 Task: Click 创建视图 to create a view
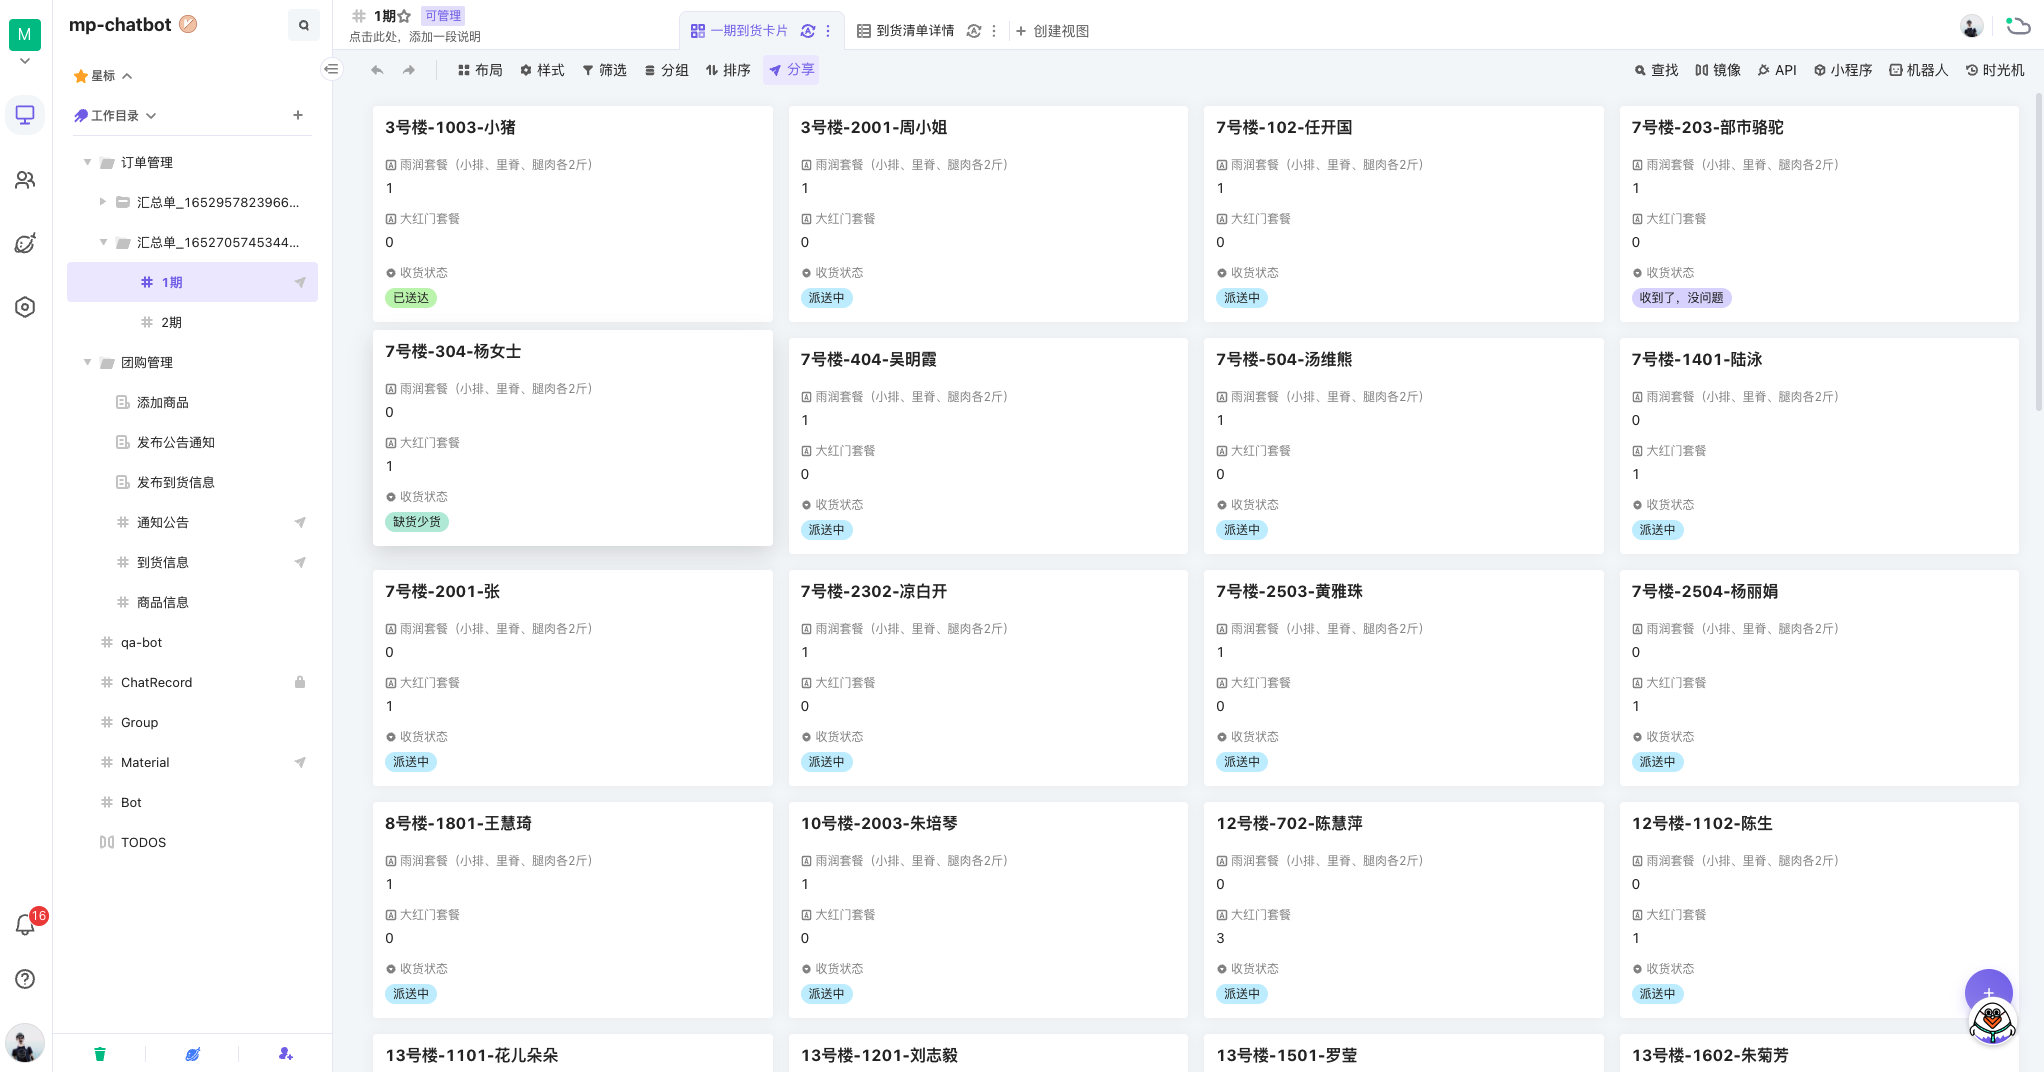(1053, 31)
